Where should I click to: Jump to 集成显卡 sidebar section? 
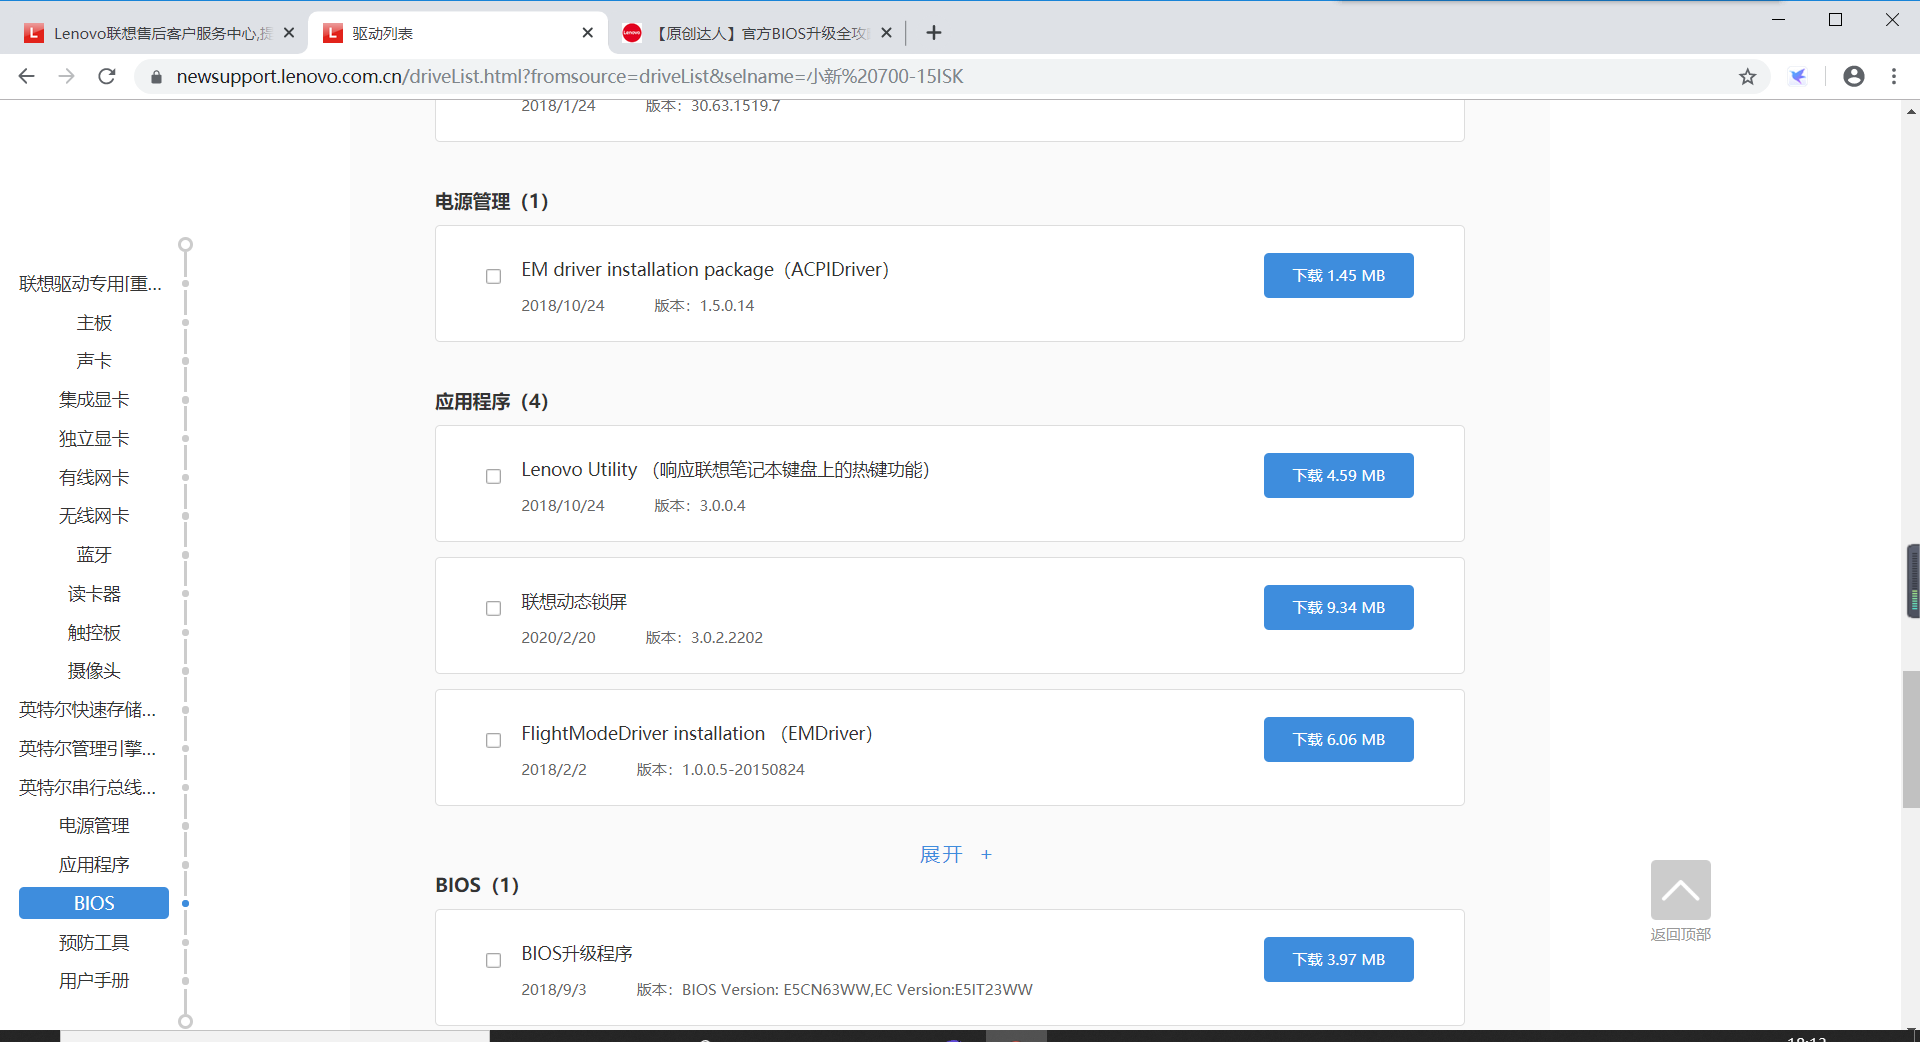coord(94,400)
